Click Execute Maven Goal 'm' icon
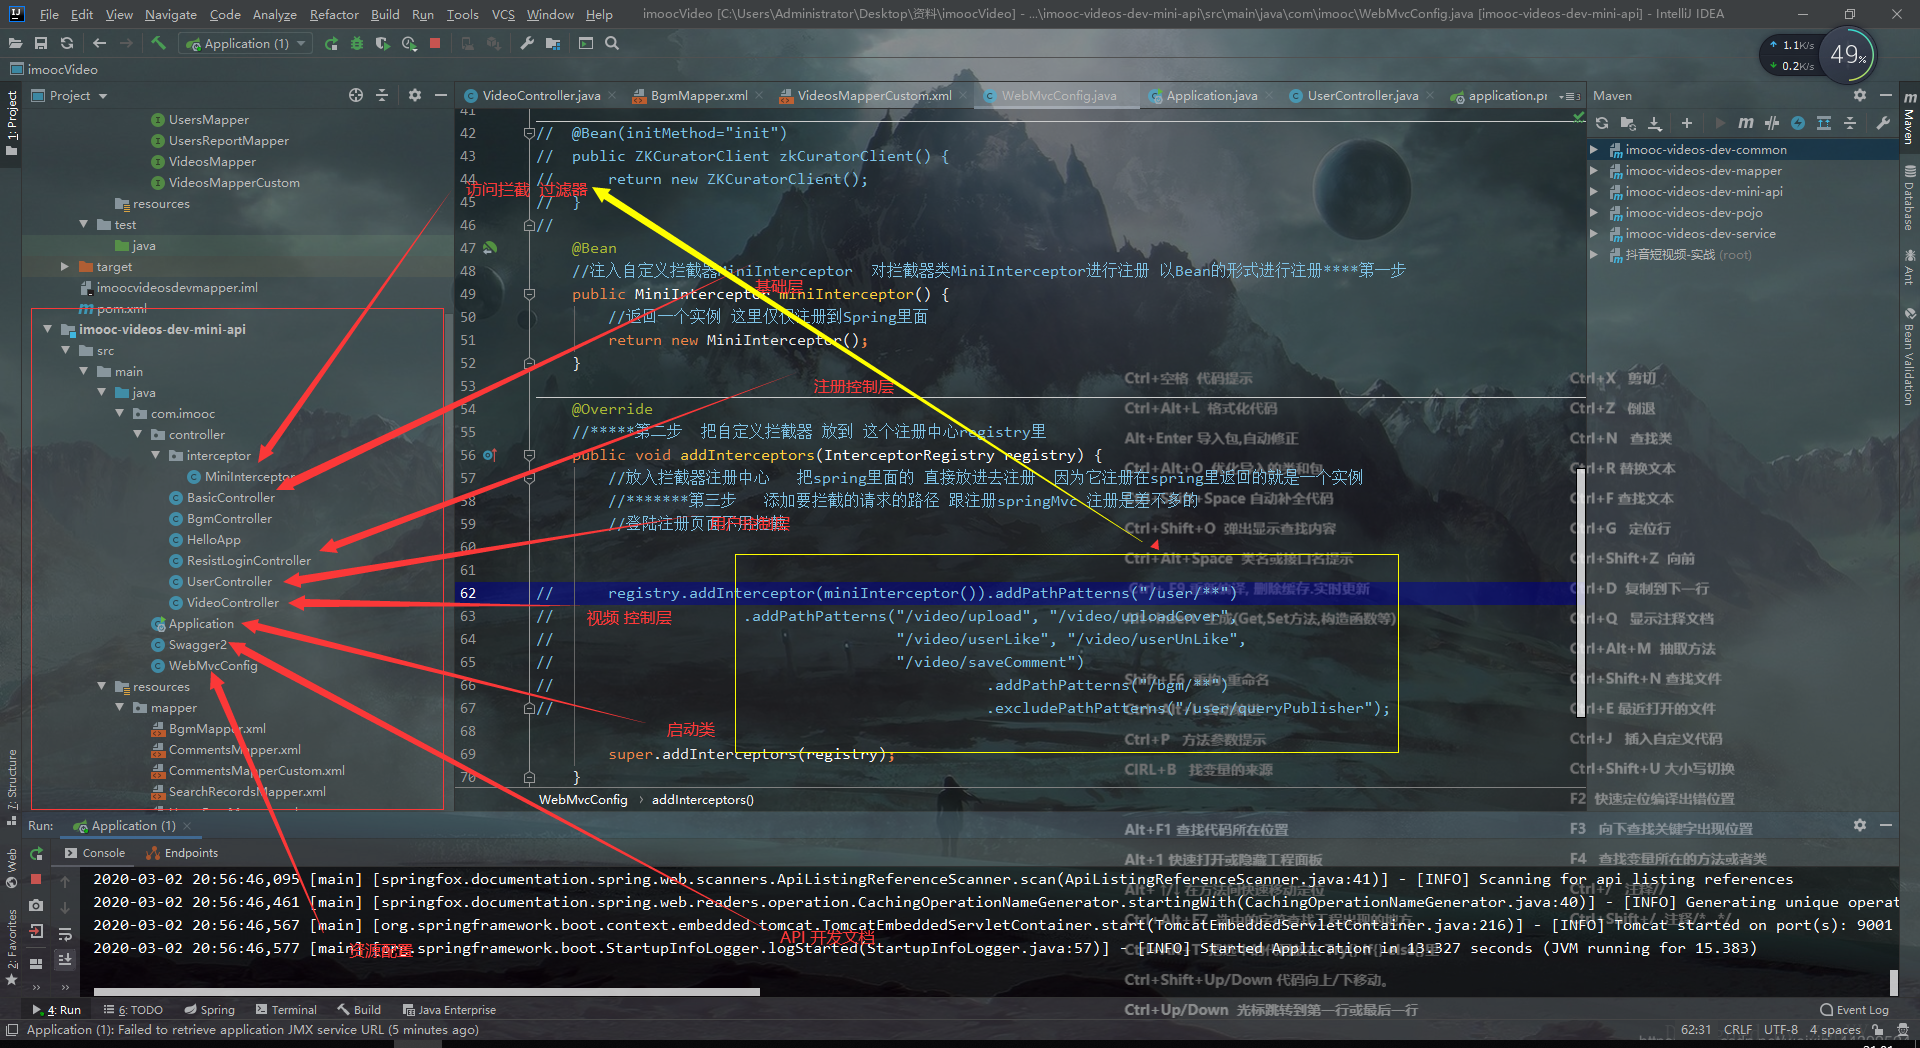Image resolution: width=1920 pixels, height=1048 pixels. pos(1746,123)
